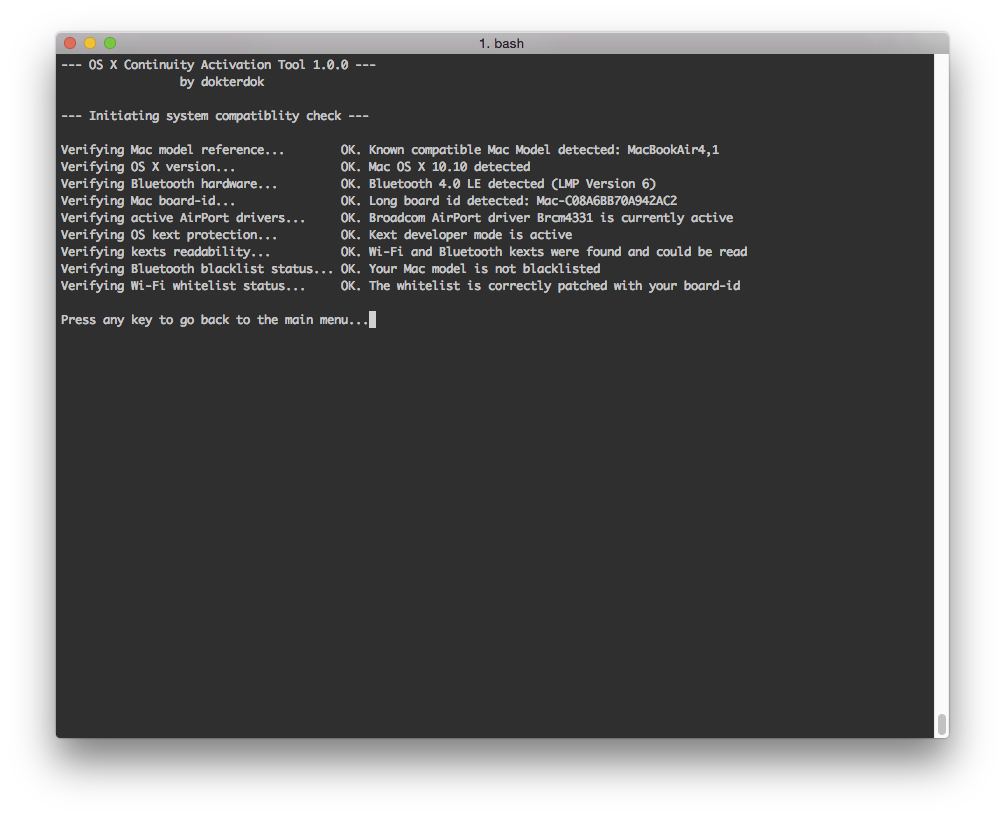Image resolution: width=1005 pixels, height=818 pixels.
Task: Click 'Verifying OS X version...' text
Action: (x=148, y=167)
